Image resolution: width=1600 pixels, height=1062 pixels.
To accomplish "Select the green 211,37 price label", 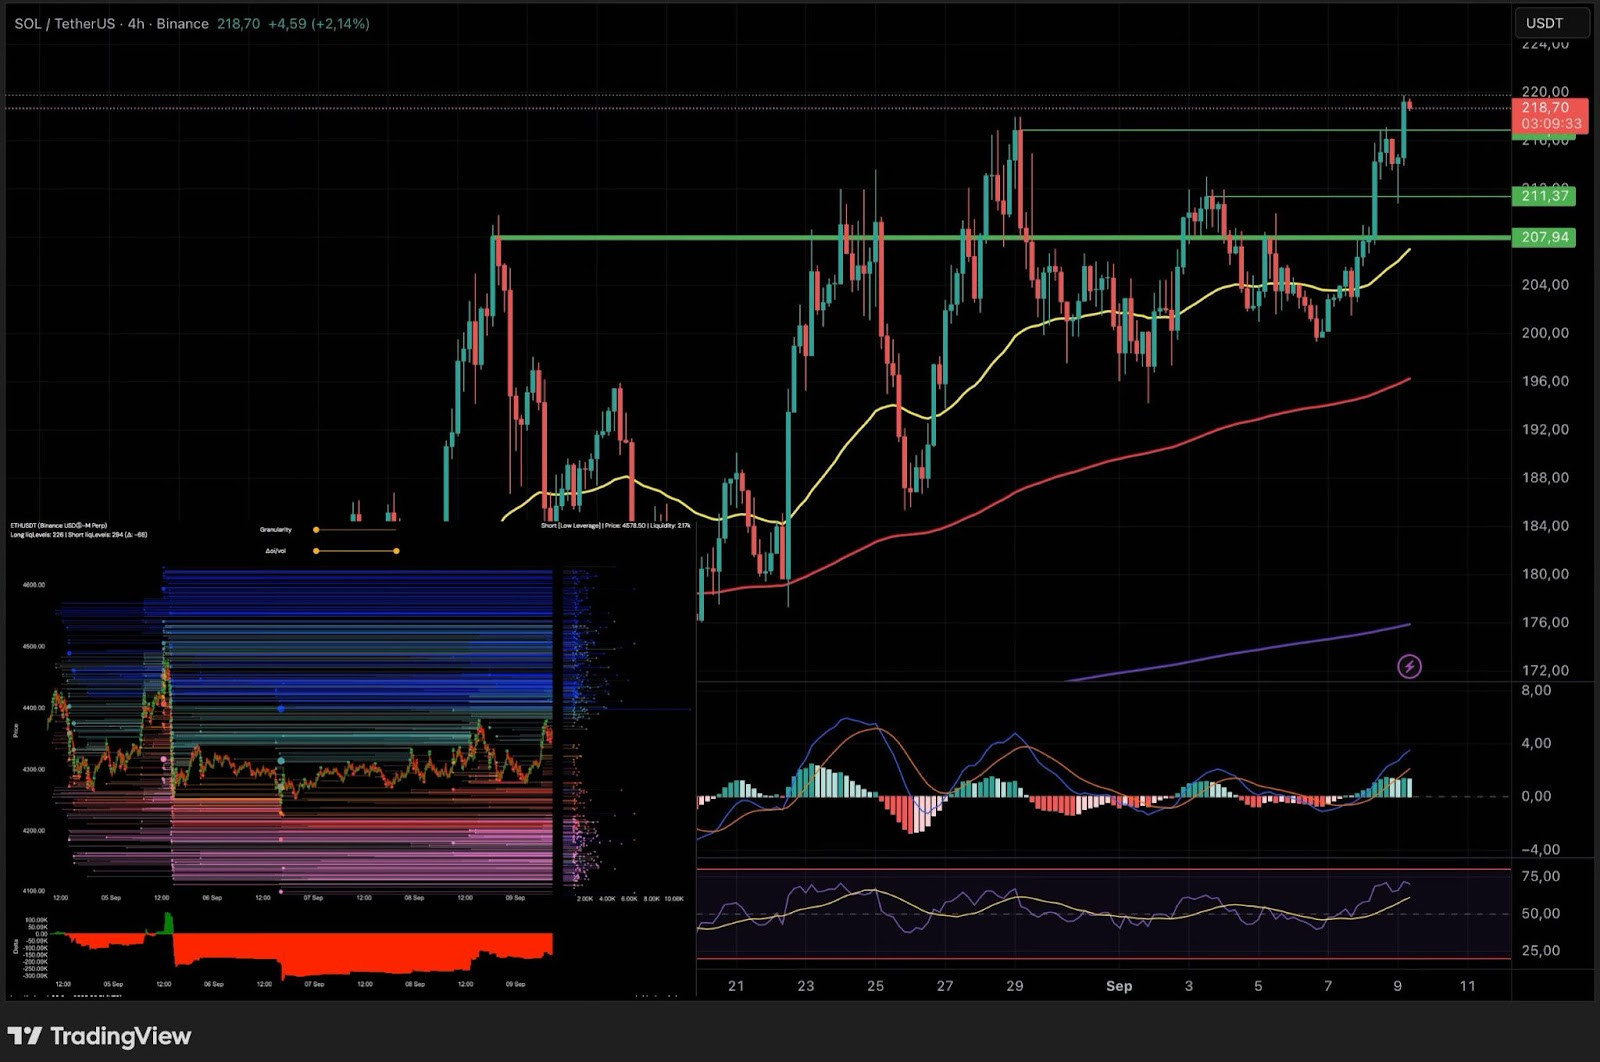I will [x=1544, y=196].
